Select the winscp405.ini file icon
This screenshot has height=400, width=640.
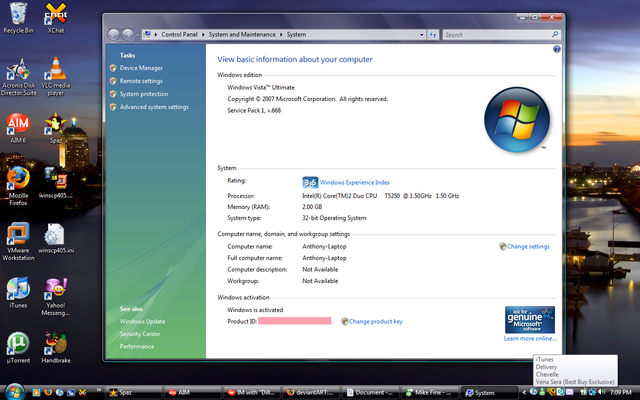coord(56,238)
